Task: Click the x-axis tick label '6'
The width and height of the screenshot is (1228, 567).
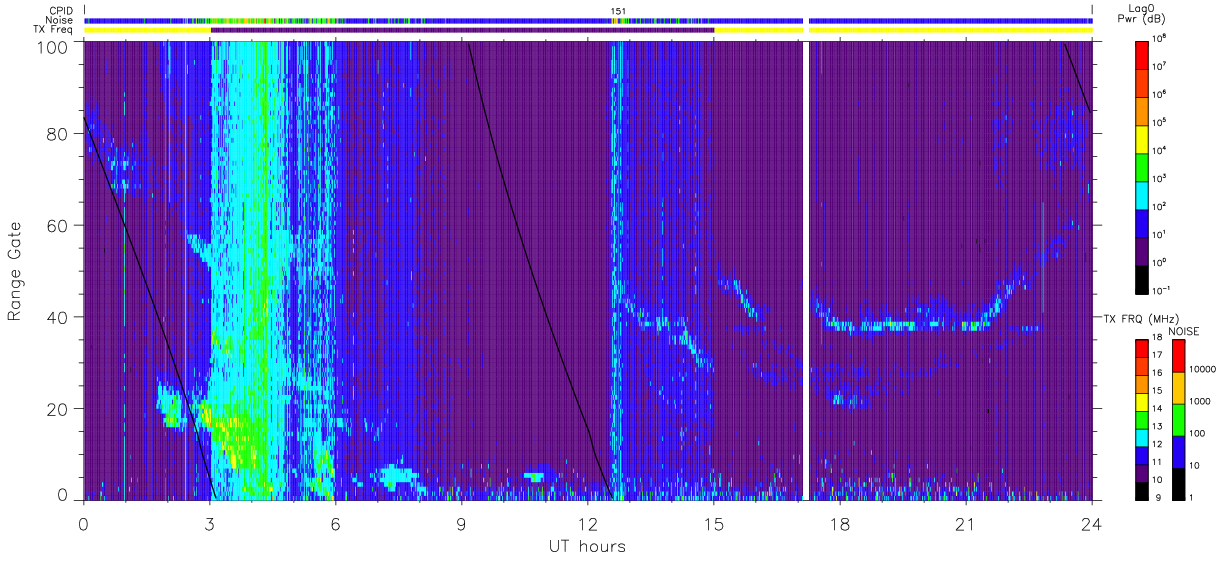Action: [x=335, y=523]
